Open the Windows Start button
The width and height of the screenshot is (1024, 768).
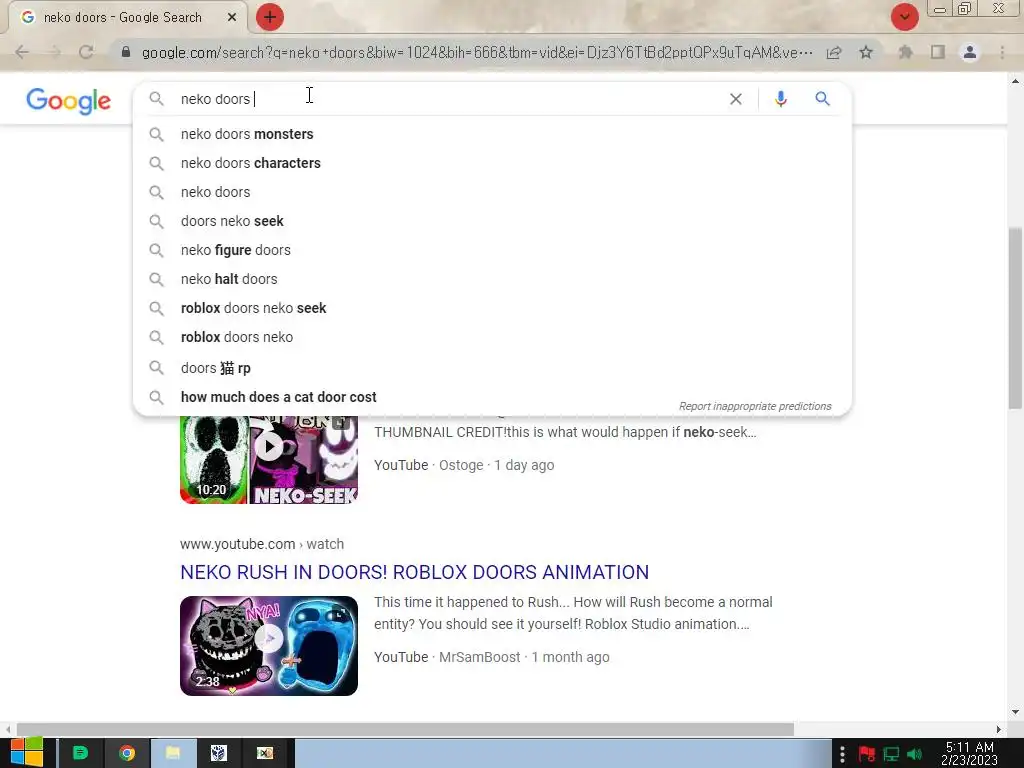[x=27, y=753]
